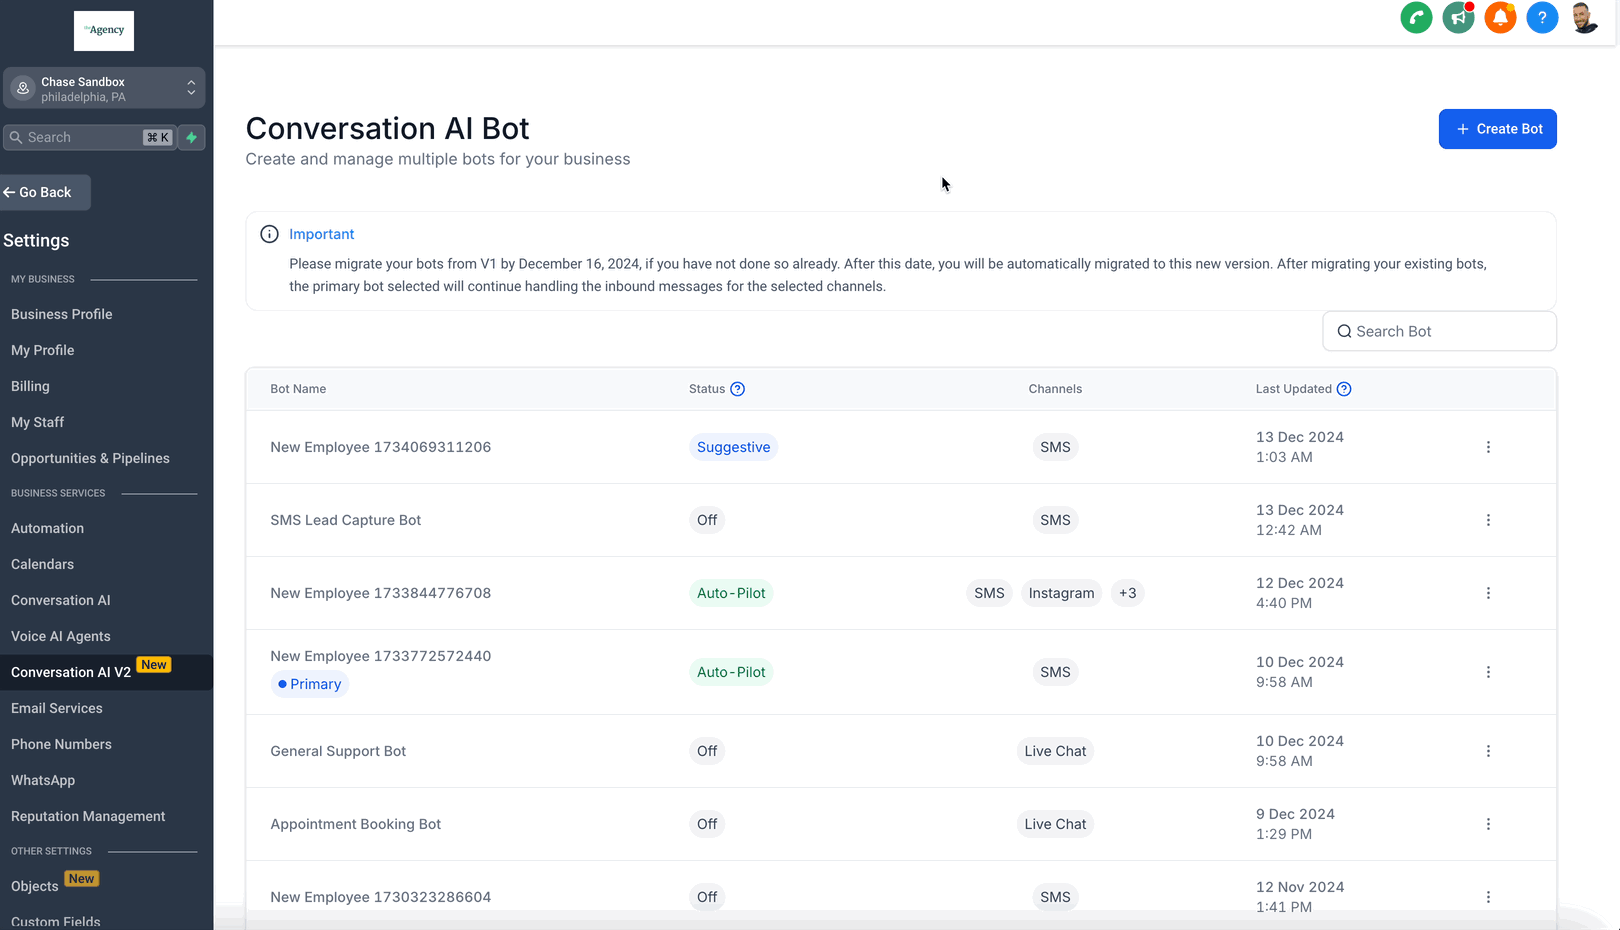This screenshot has width=1620, height=930.
Task: Expand the +3 channels badge
Action: point(1127,593)
